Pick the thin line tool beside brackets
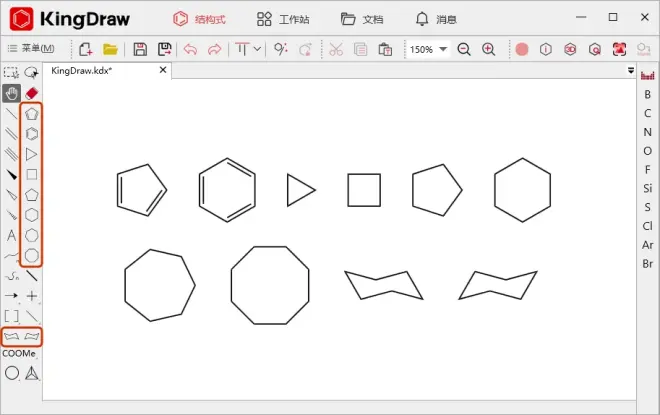 [32, 316]
